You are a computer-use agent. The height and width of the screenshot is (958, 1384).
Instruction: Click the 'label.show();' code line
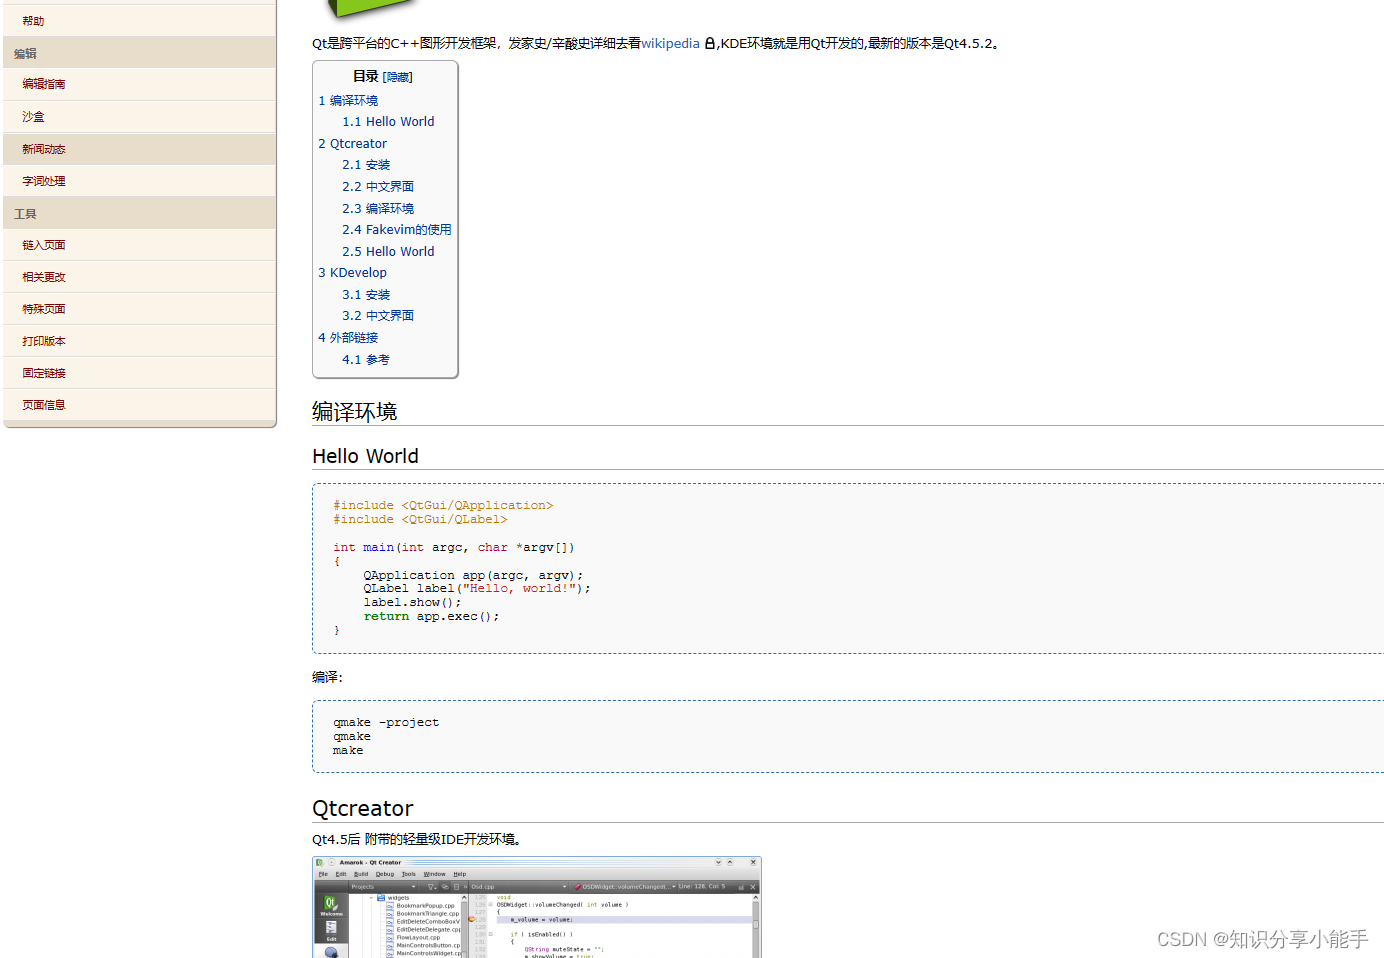pyautogui.click(x=412, y=603)
